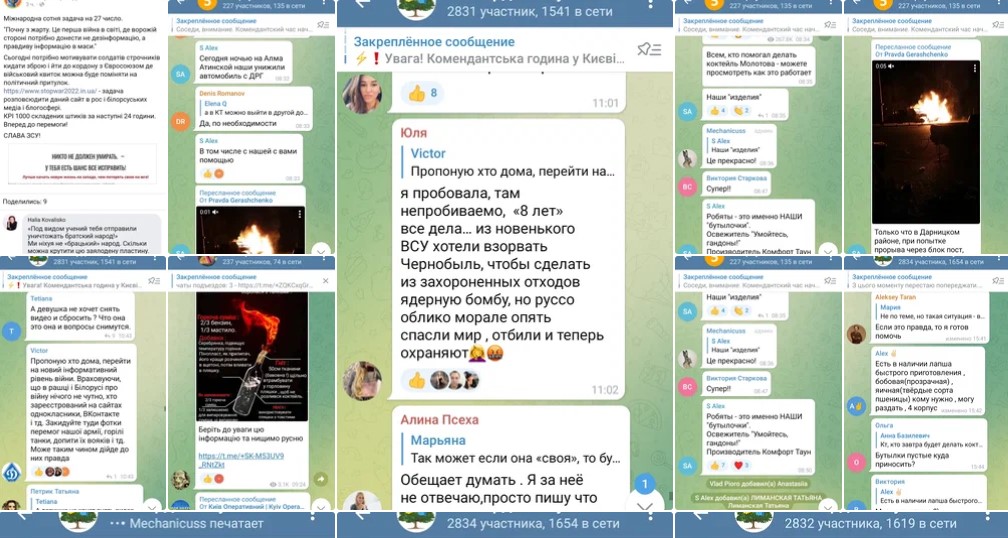This screenshot has width=1008, height=538.
Task: Click thumbs-up reaction under the Чернобыль message
Action: 416,380
